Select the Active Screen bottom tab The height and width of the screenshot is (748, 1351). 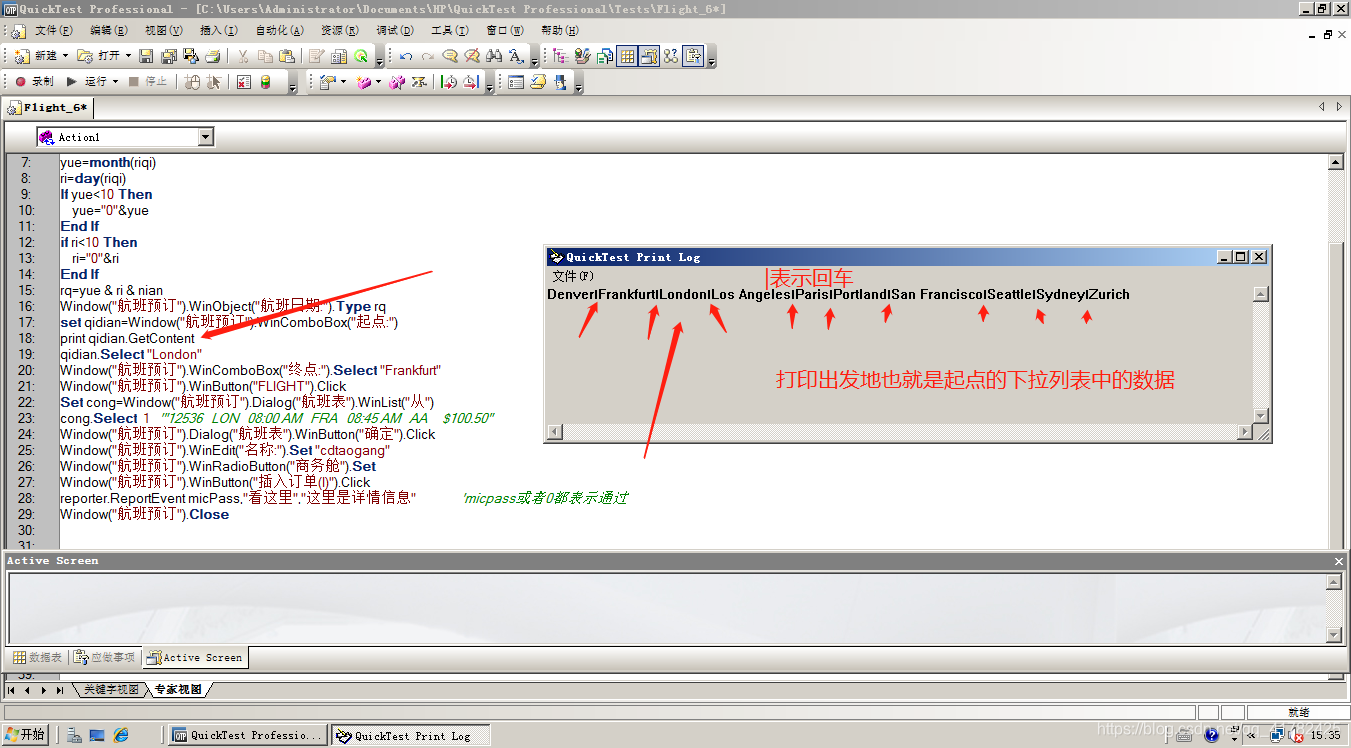195,657
